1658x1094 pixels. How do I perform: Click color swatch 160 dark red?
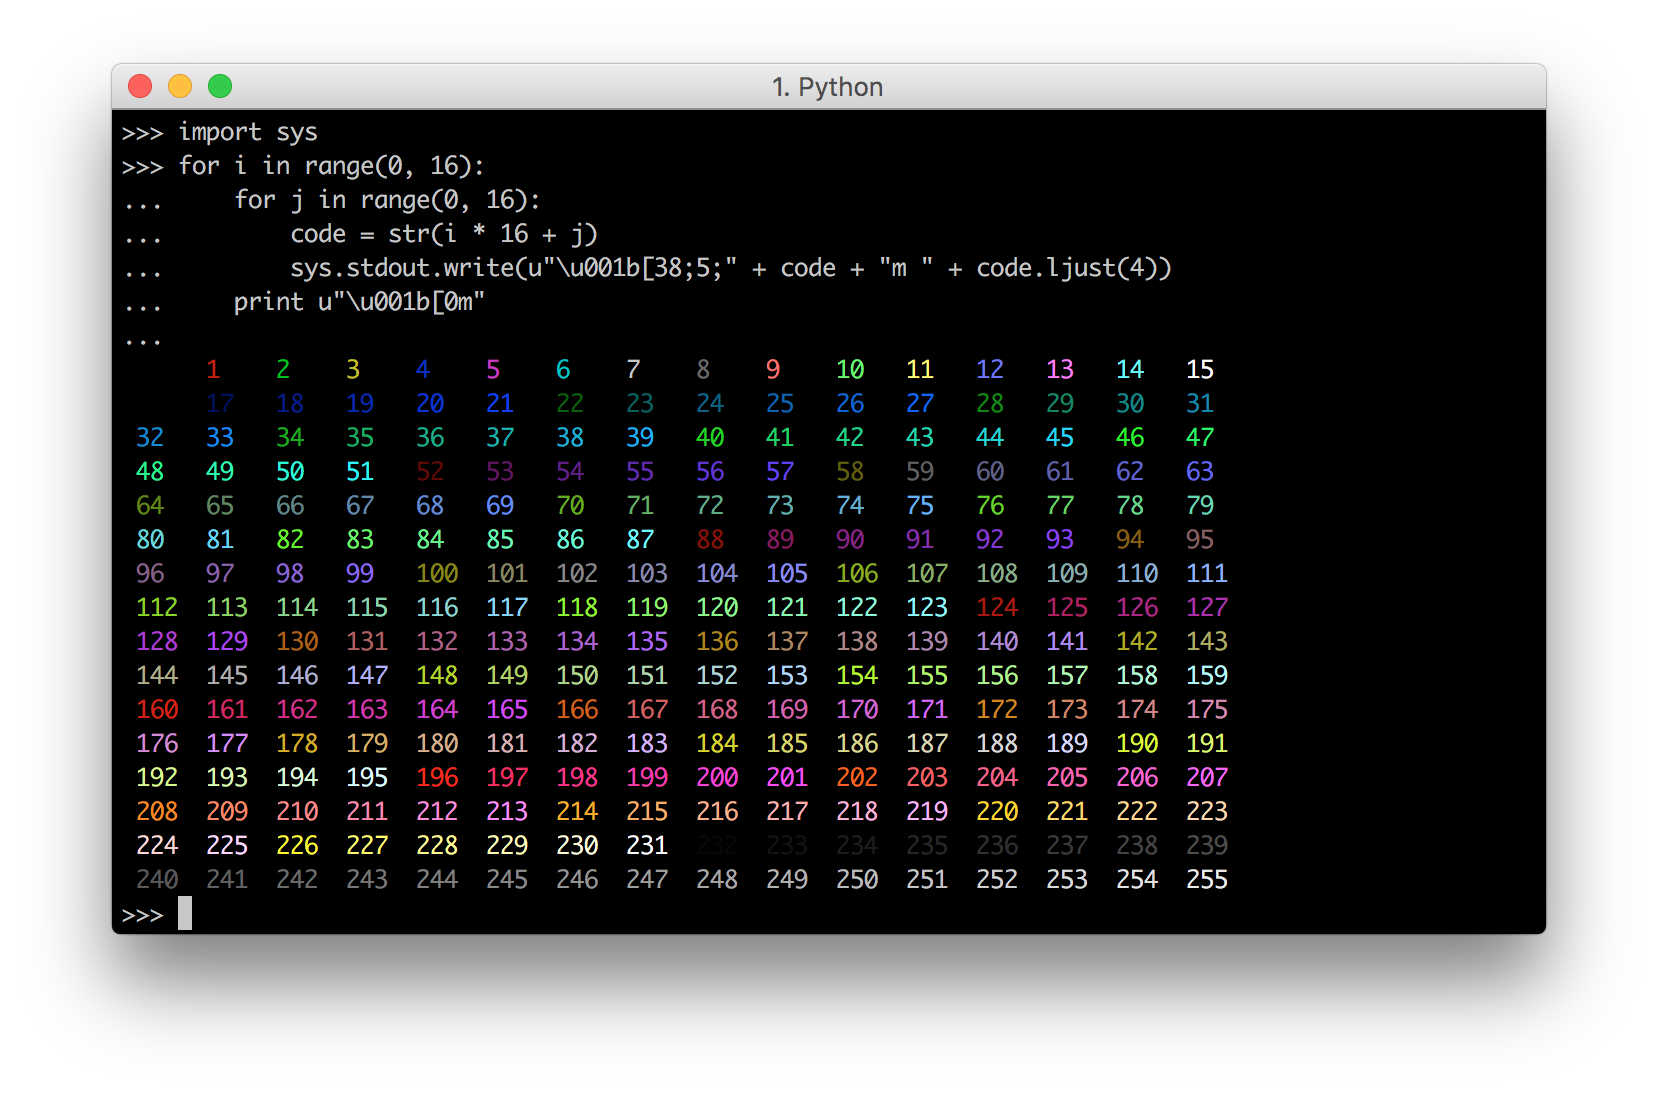click(x=157, y=709)
